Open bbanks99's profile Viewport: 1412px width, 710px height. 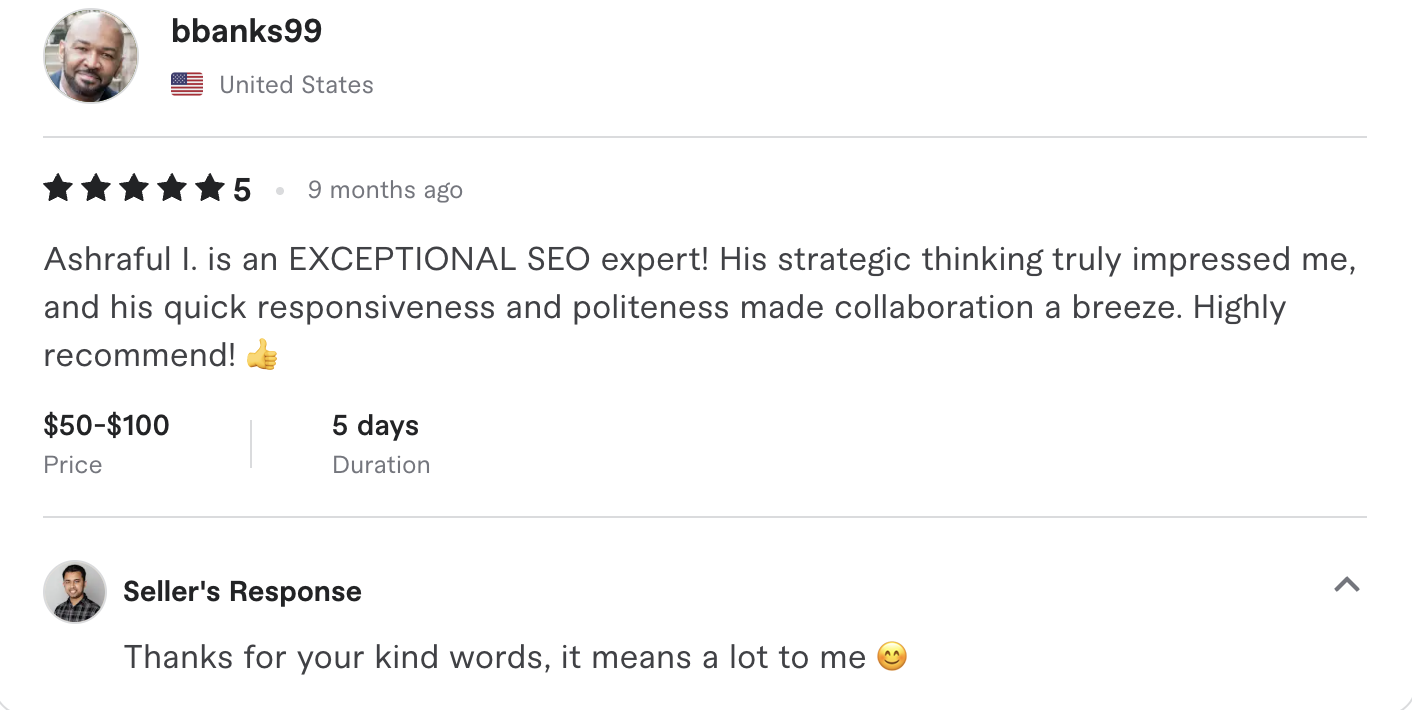[x=247, y=30]
